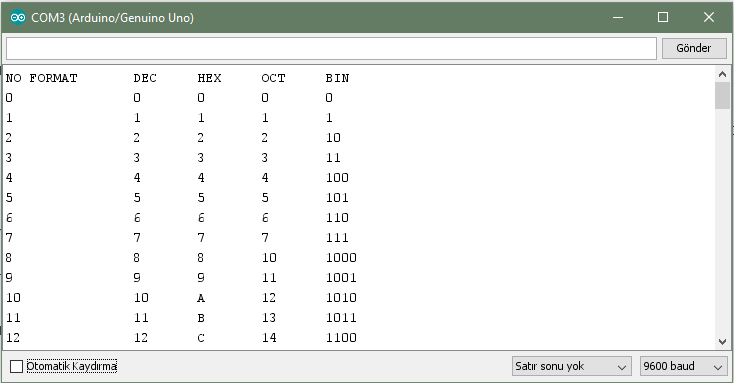Click the BIN column header text

(x=338, y=78)
